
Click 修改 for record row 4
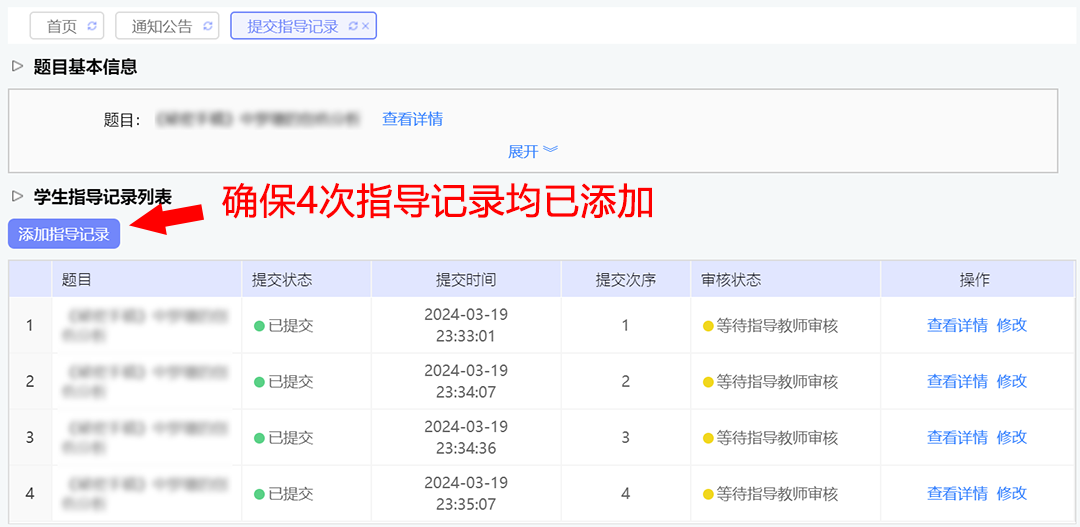tap(1011, 493)
